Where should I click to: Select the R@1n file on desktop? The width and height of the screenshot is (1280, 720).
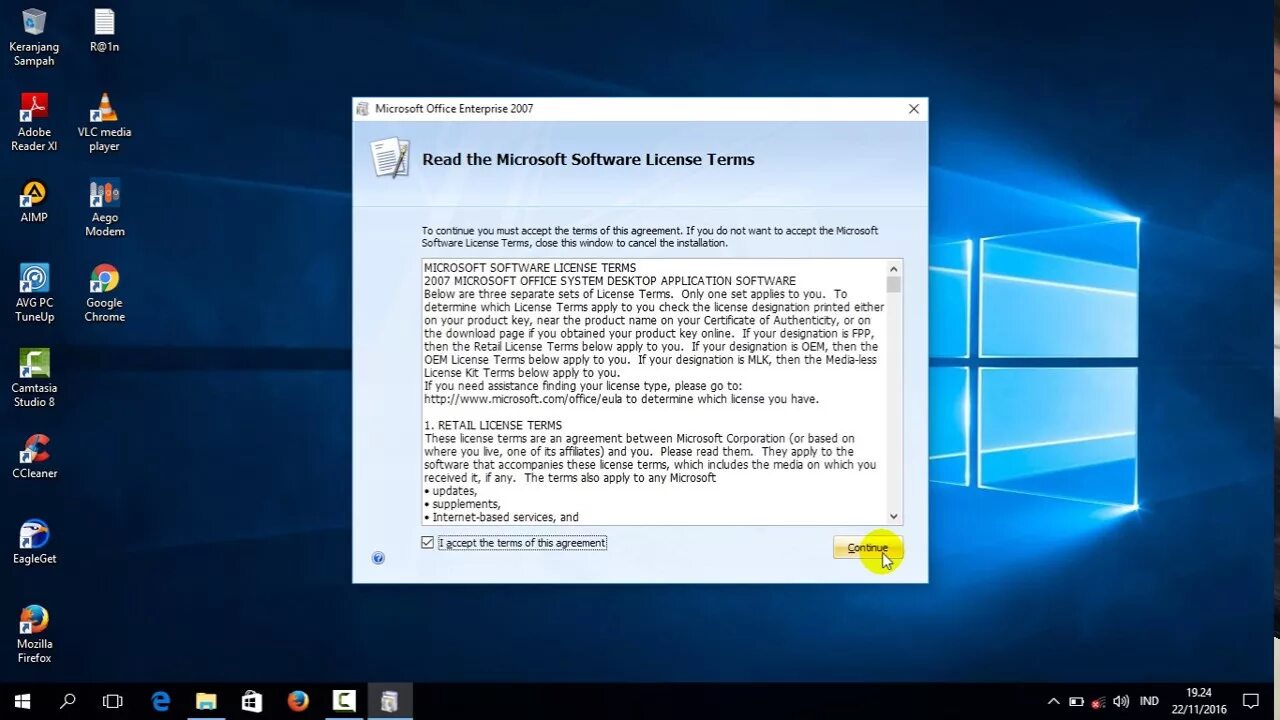(x=104, y=30)
